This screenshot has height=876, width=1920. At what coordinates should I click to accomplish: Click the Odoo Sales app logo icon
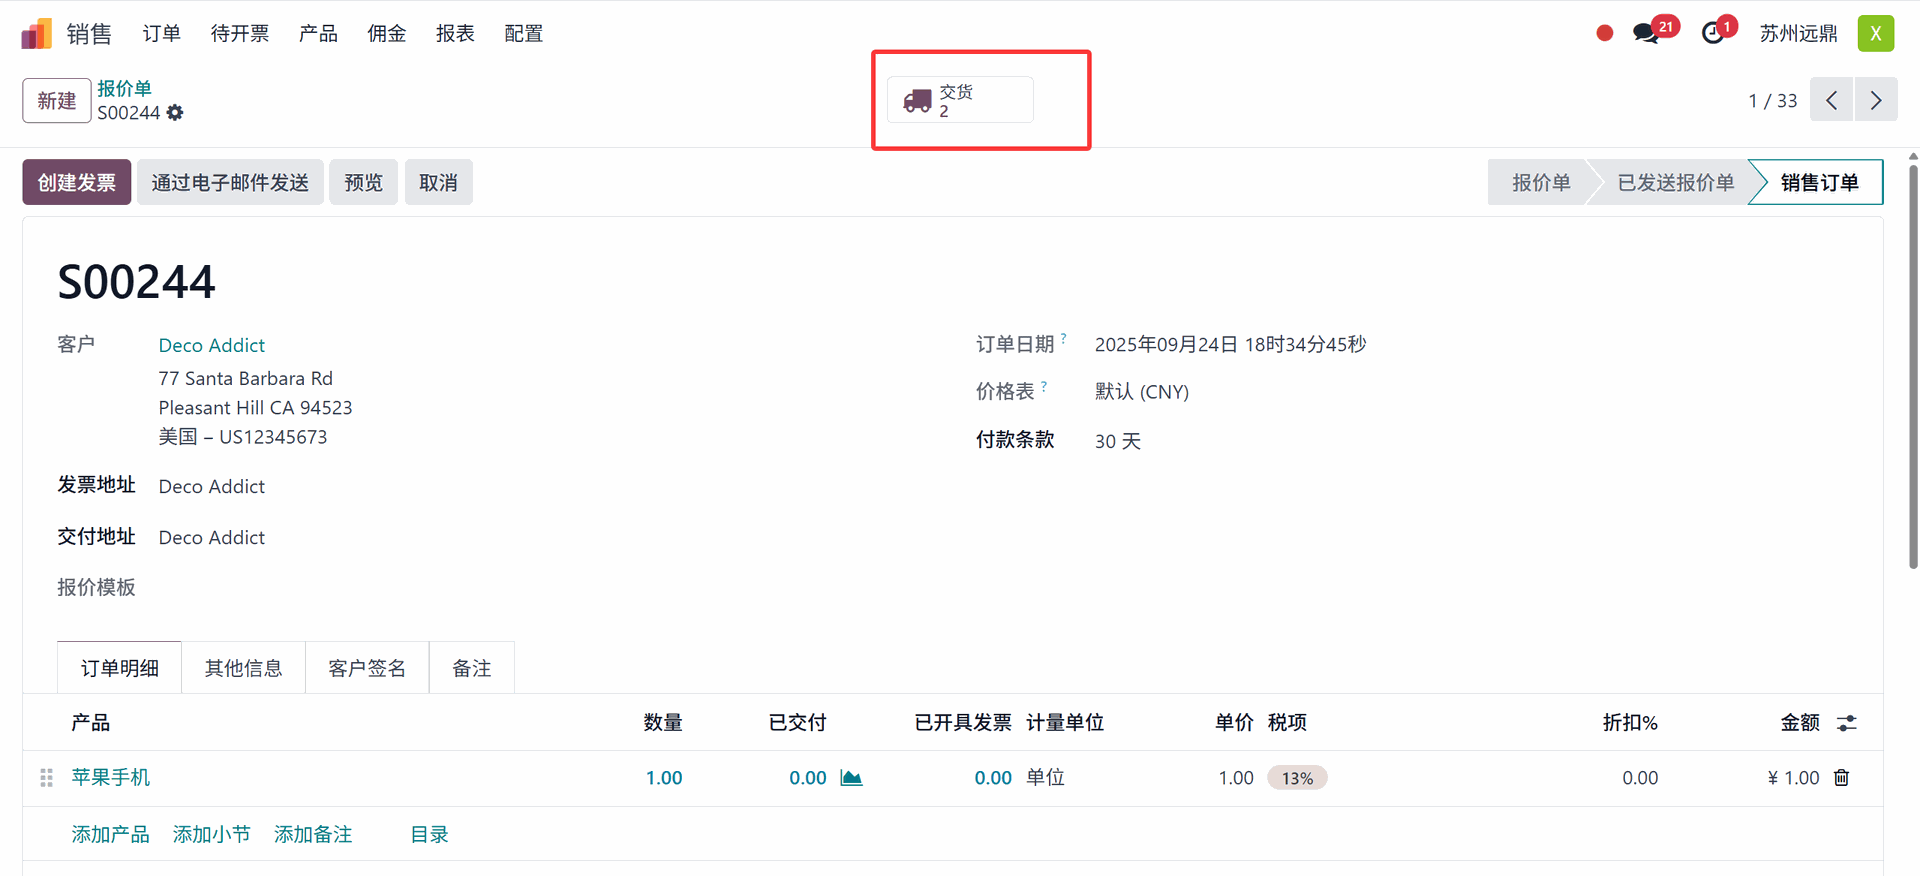(x=36, y=34)
